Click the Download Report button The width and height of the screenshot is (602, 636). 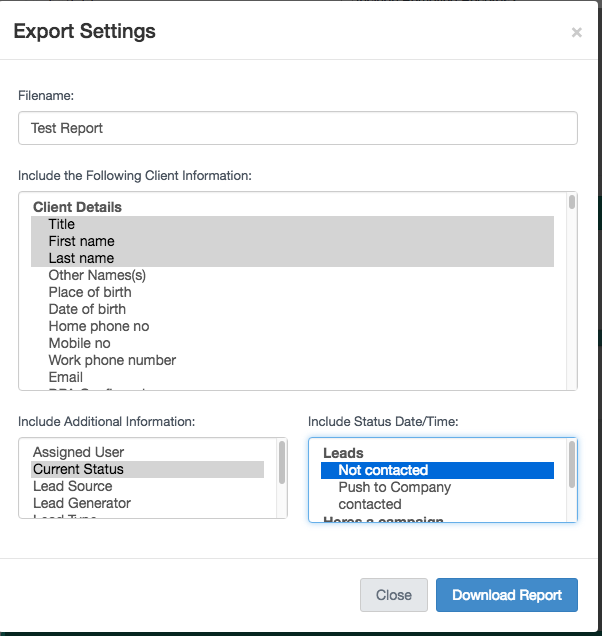click(506, 595)
